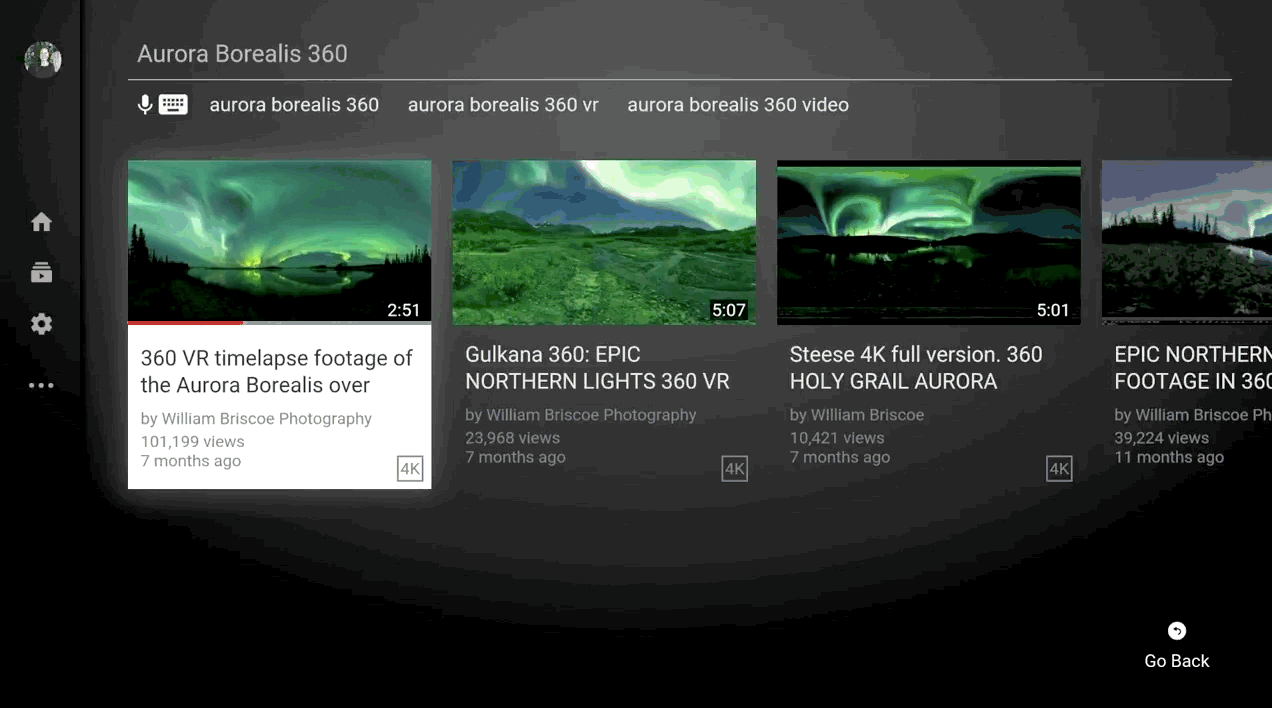Show more options via three dots icon
1272x708 pixels.
point(41,386)
